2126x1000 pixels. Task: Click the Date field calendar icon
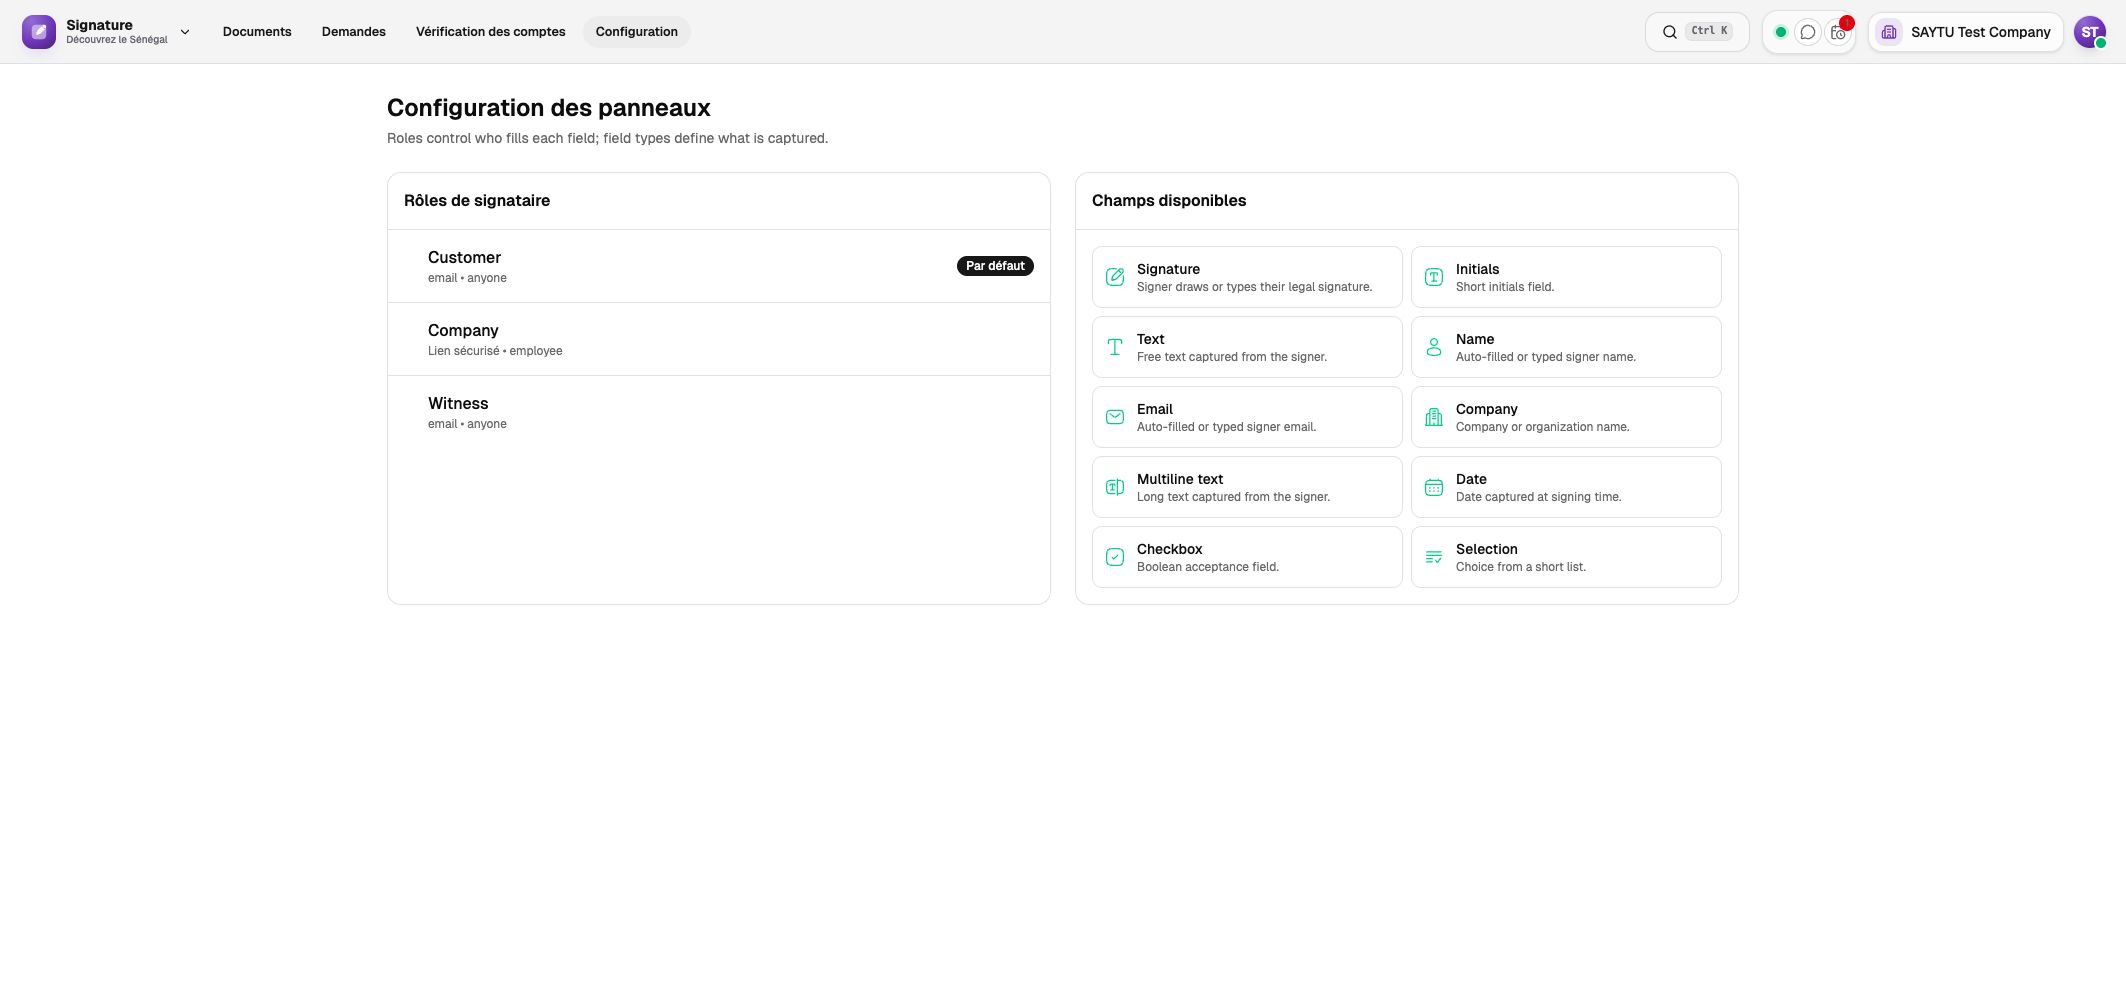(1434, 487)
